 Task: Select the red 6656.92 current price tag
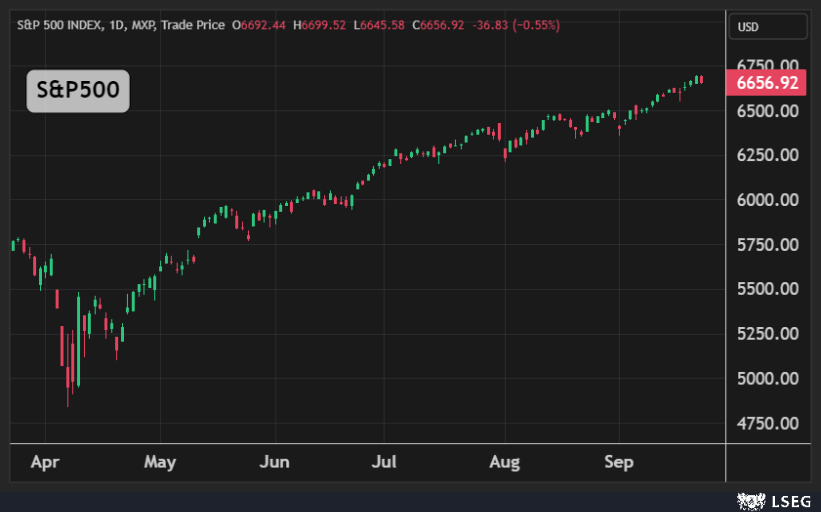tap(767, 83)
